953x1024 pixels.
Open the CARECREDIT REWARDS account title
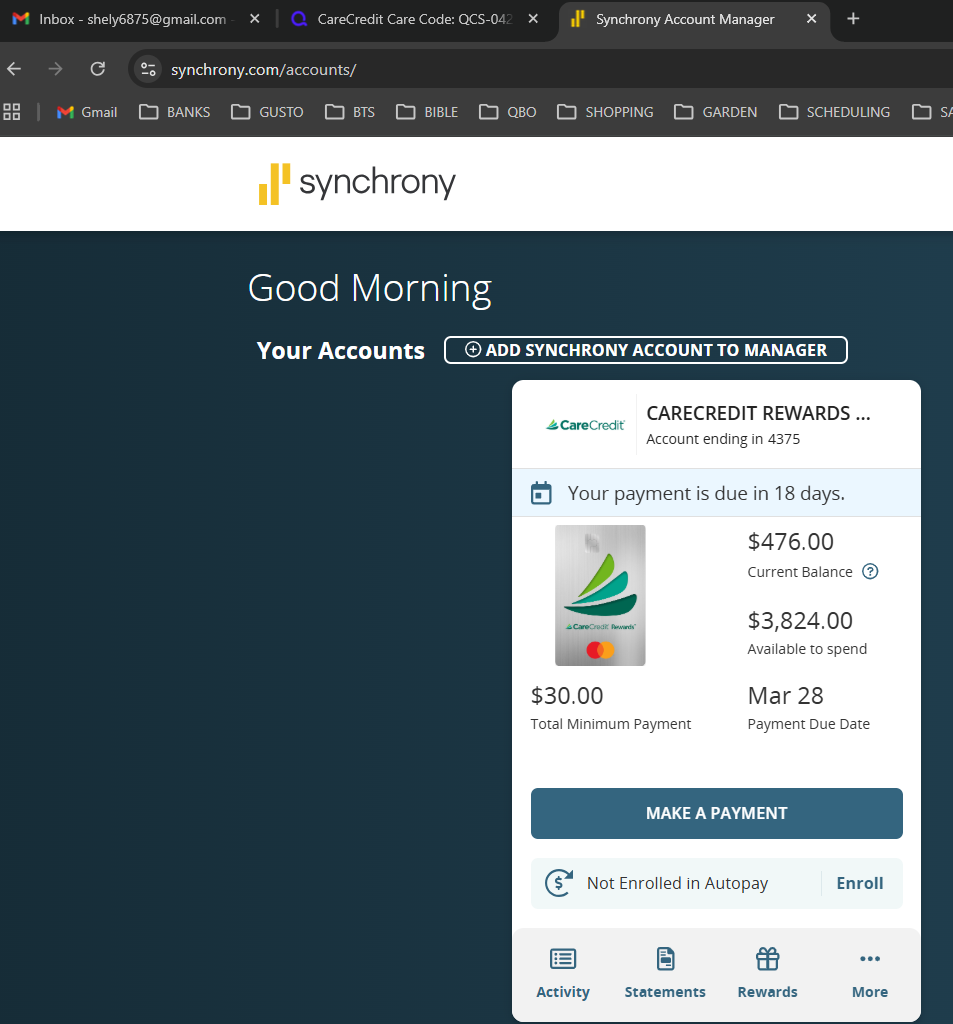[758, 413]
